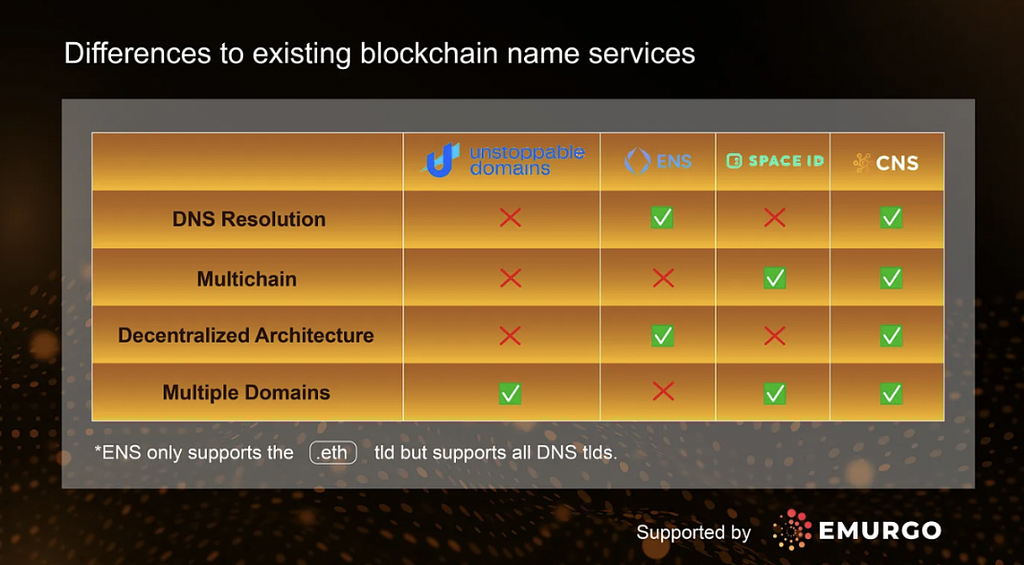Select the Multiple Domains row label
1024x565 pixels.
point(246,393)
